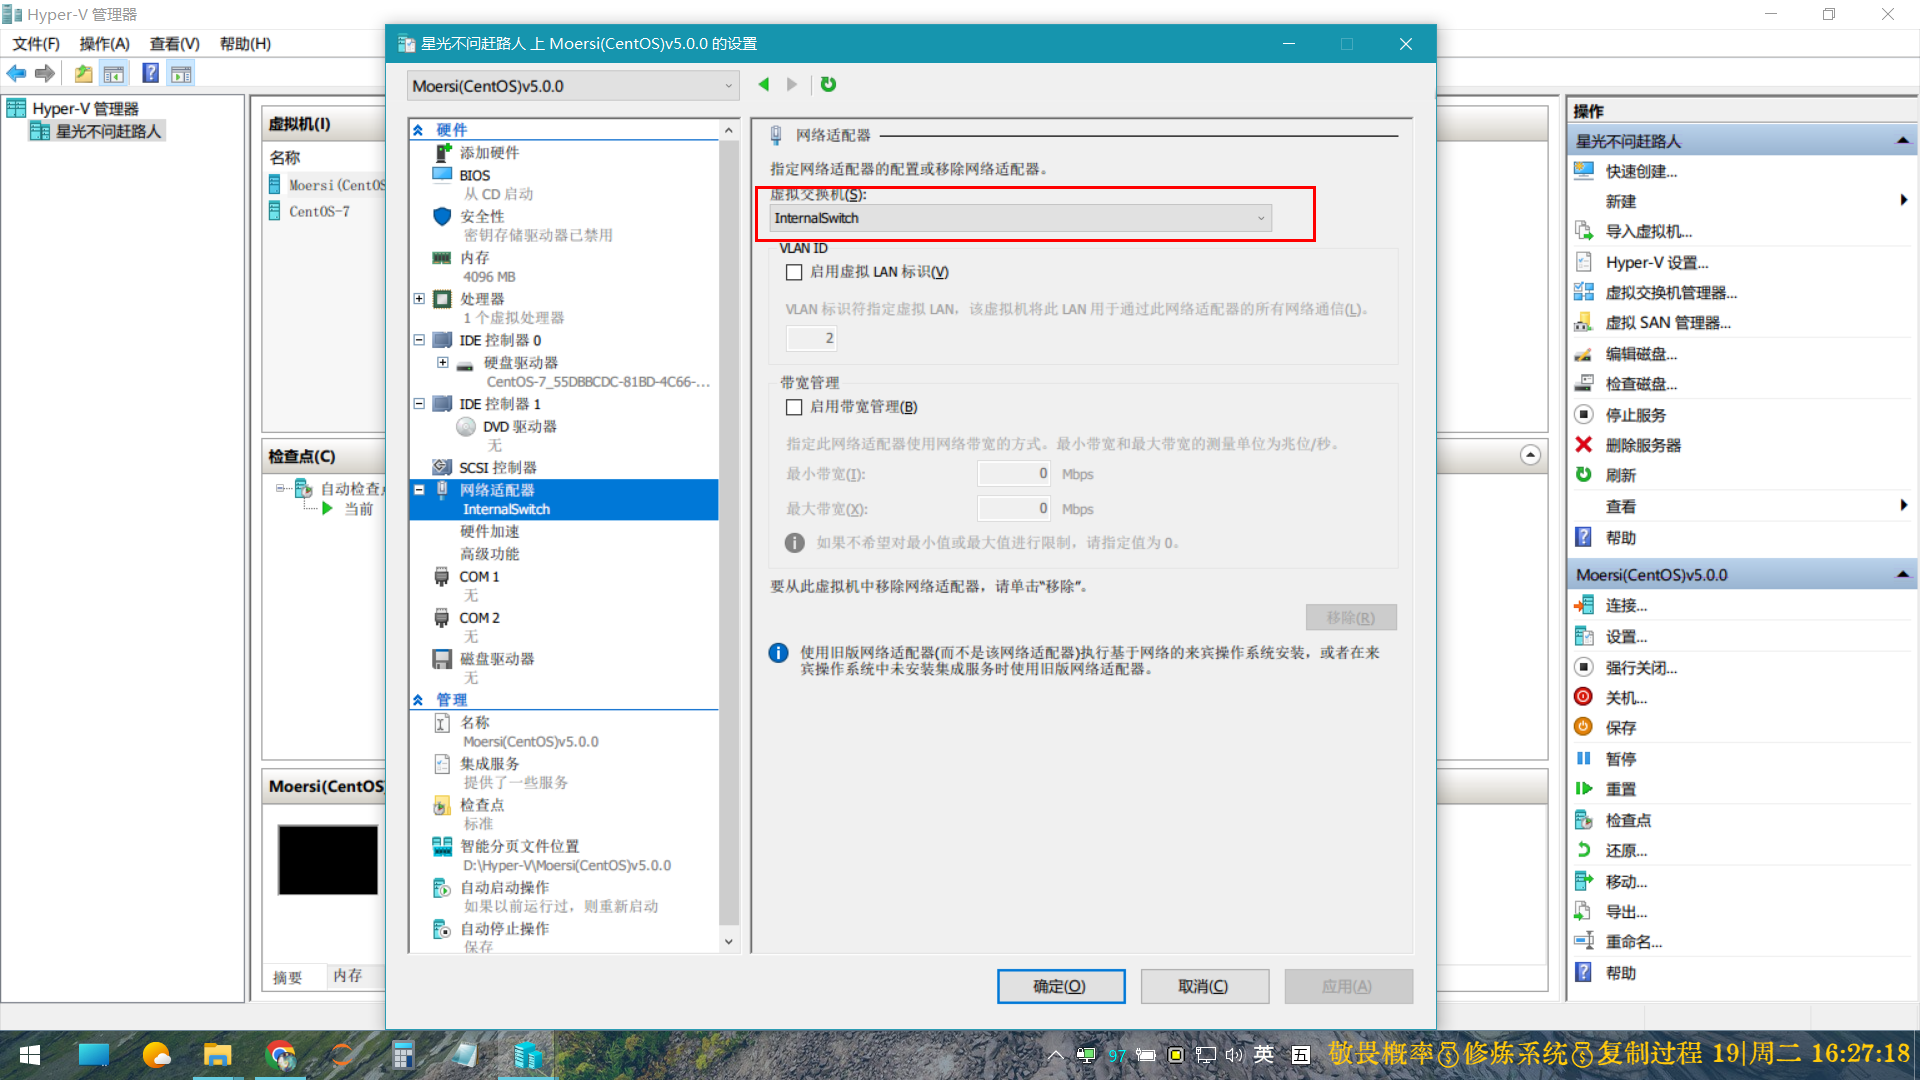This screenshot has height=1080, width=1920.
Task: Open Hyper-V Settings action link
Action: click(1656, 262)
